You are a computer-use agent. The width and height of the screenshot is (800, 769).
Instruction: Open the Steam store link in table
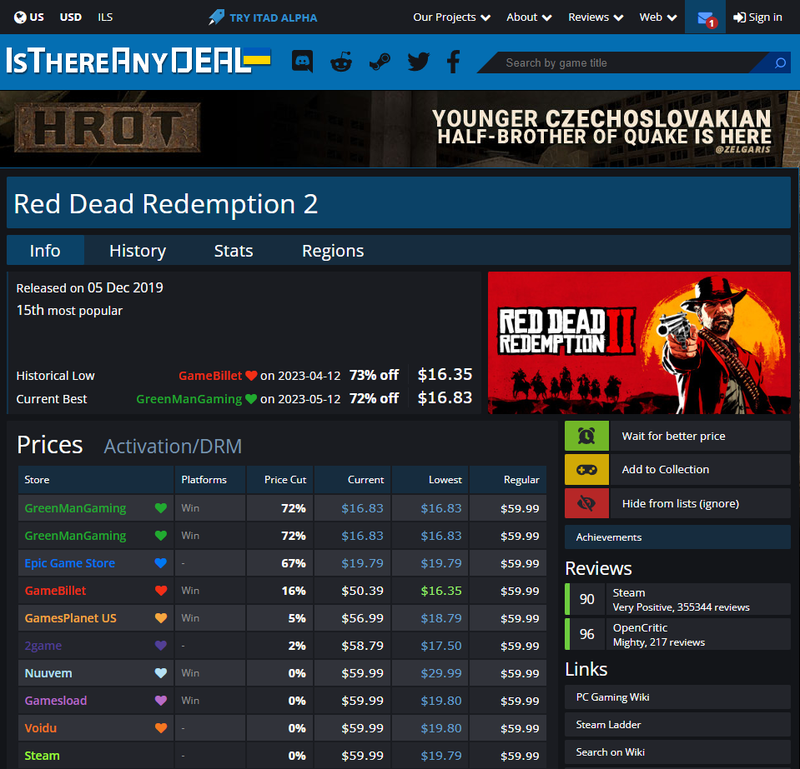(42, 756)
